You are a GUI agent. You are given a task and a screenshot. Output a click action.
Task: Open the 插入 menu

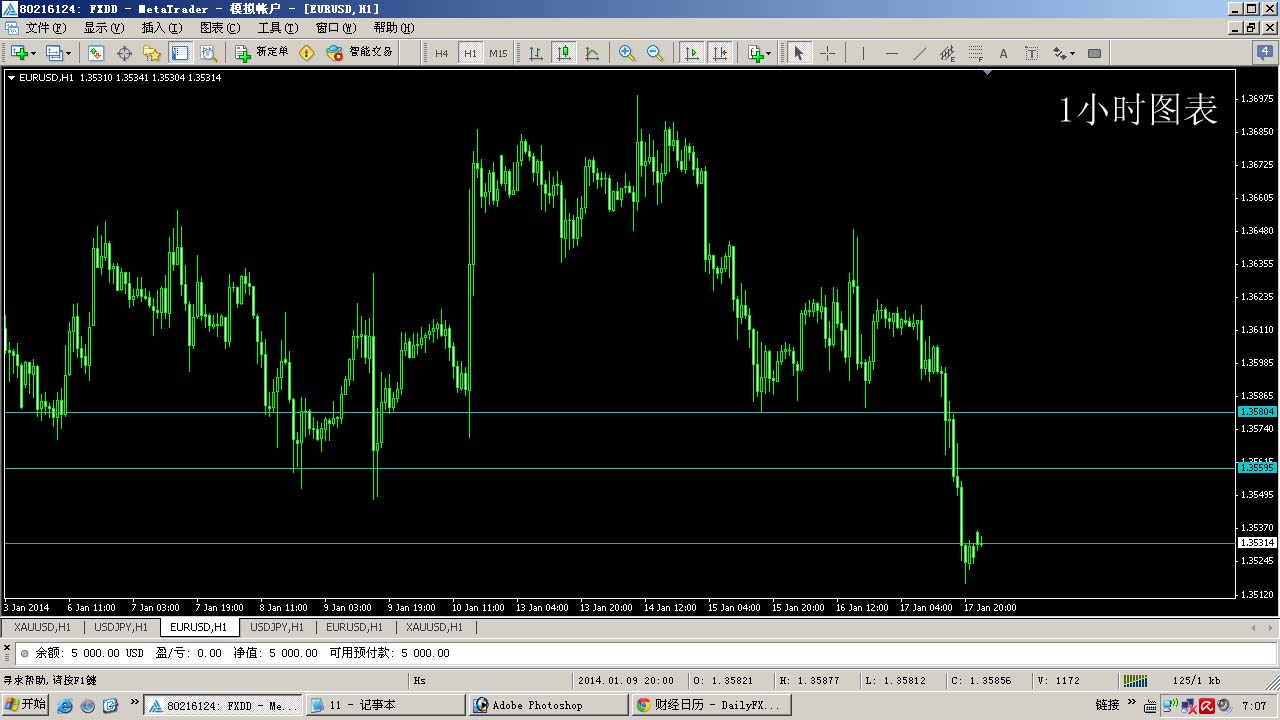click(162, 28)
